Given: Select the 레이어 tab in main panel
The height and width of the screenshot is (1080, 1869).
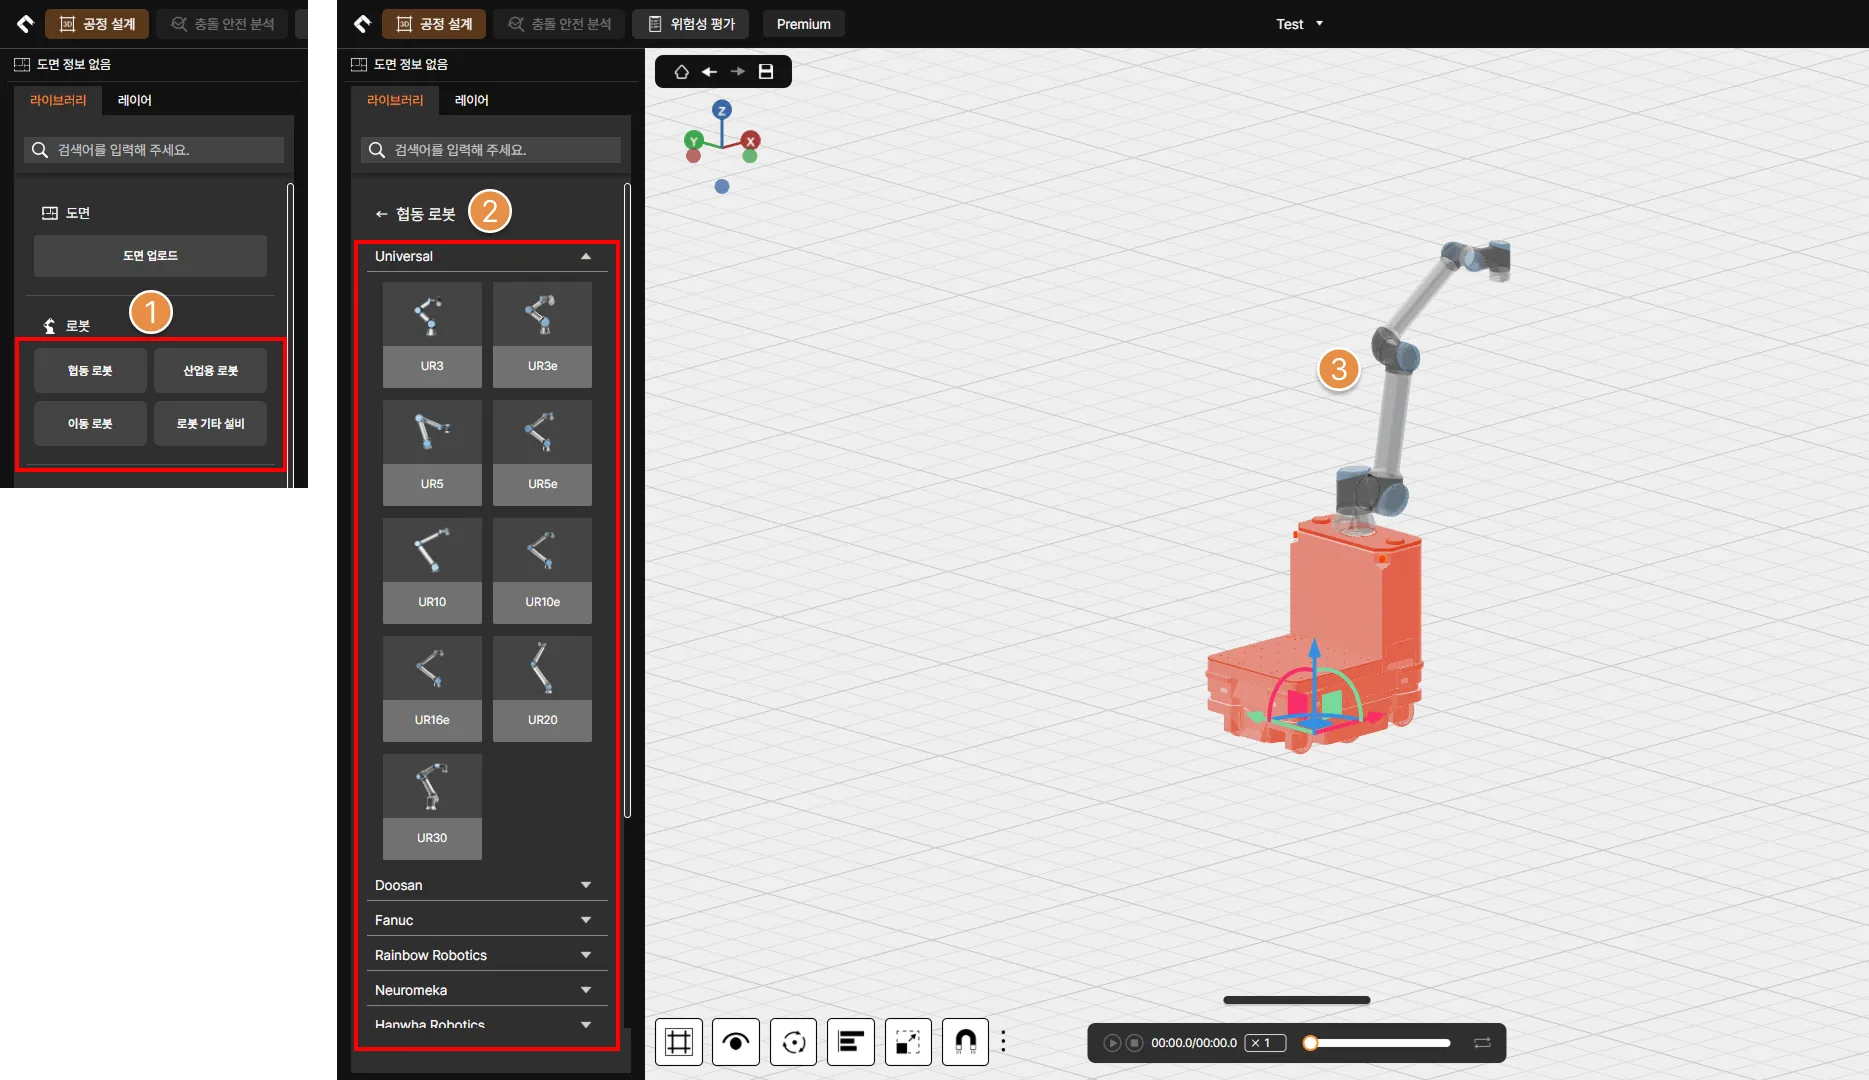Looking at the screenshot, I should 472,100.
